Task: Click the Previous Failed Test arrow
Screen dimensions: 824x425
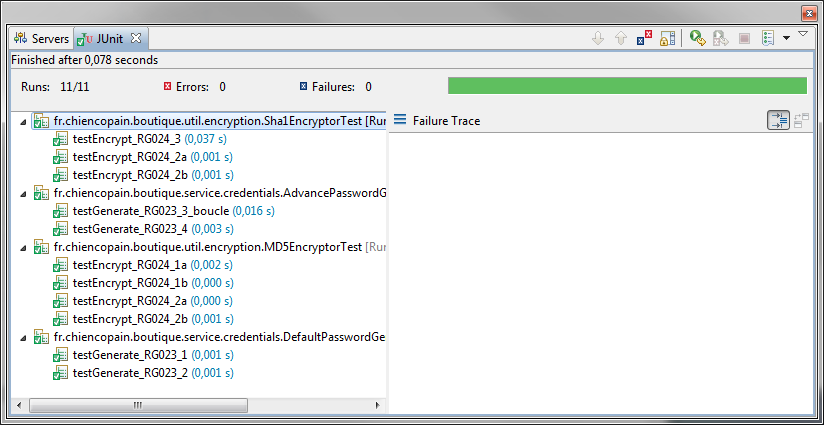Action: point(621,38)
